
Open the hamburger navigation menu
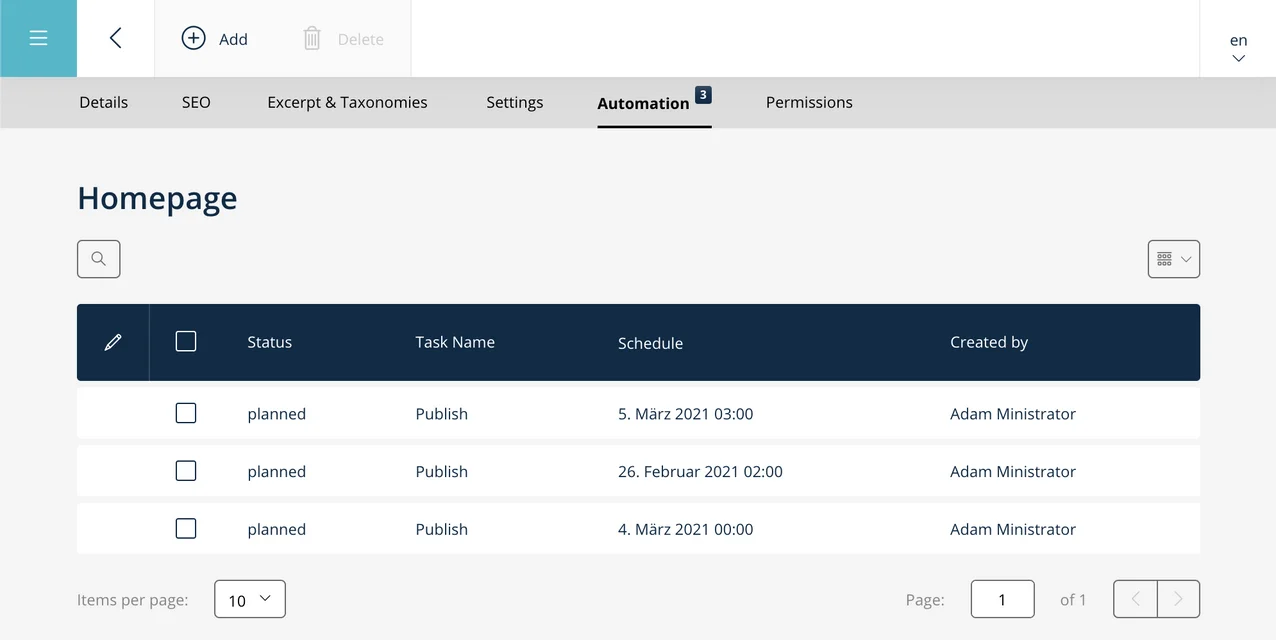(38, 38)
